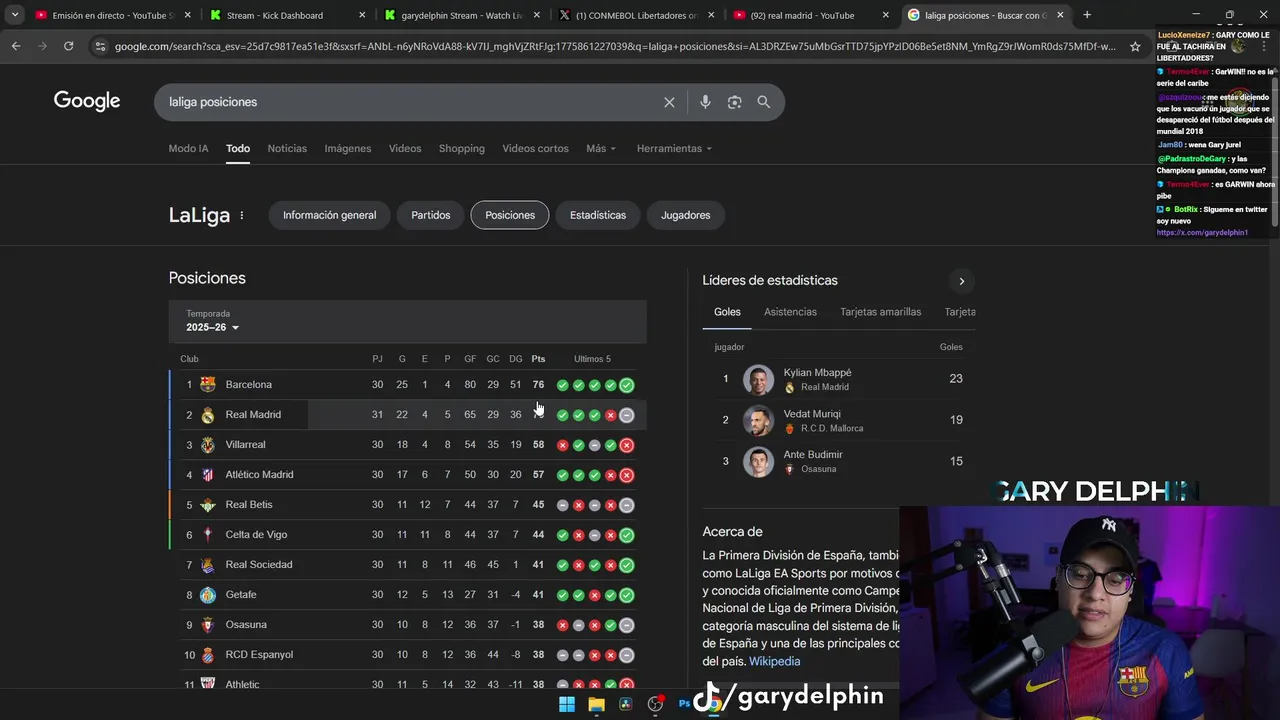
Task: Select the Posiciones chip
Action: pos(510,215)
